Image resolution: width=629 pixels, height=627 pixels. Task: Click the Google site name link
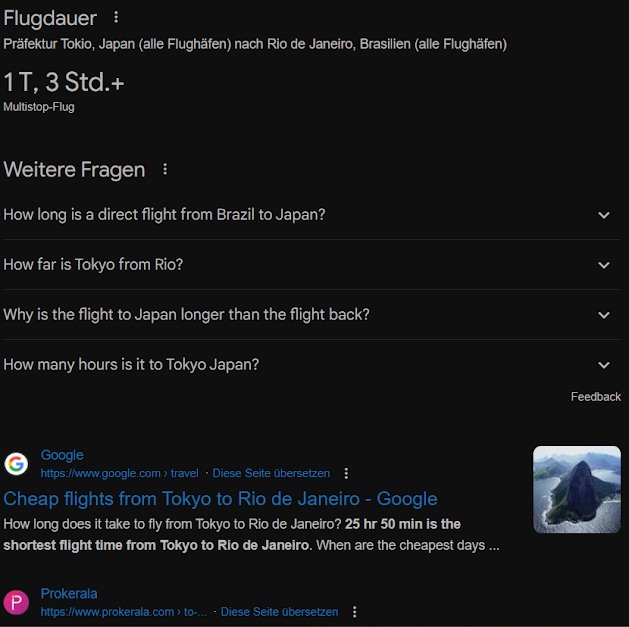tap(62, 455)
